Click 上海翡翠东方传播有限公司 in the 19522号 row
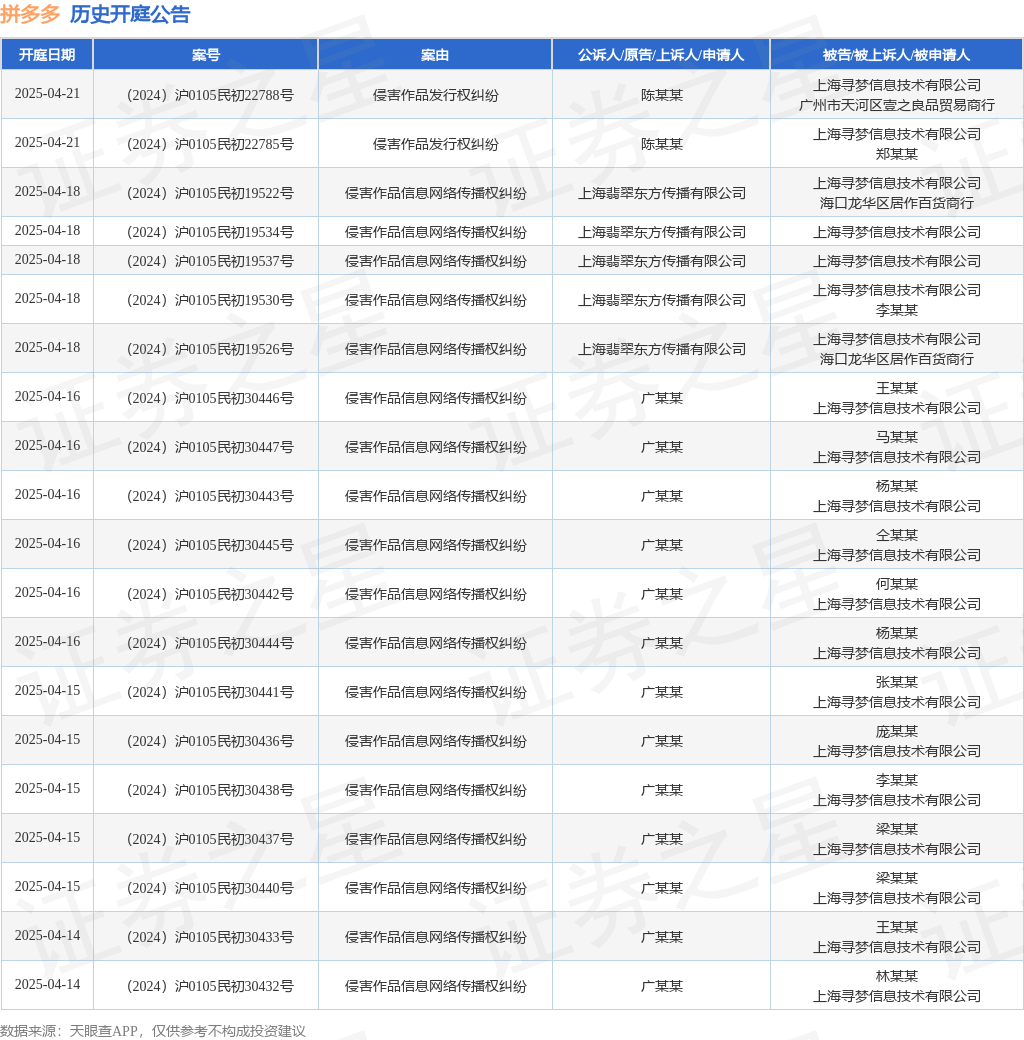Image resolution: width=1024 pixels, height=1040 pixels. pos(661,193)
